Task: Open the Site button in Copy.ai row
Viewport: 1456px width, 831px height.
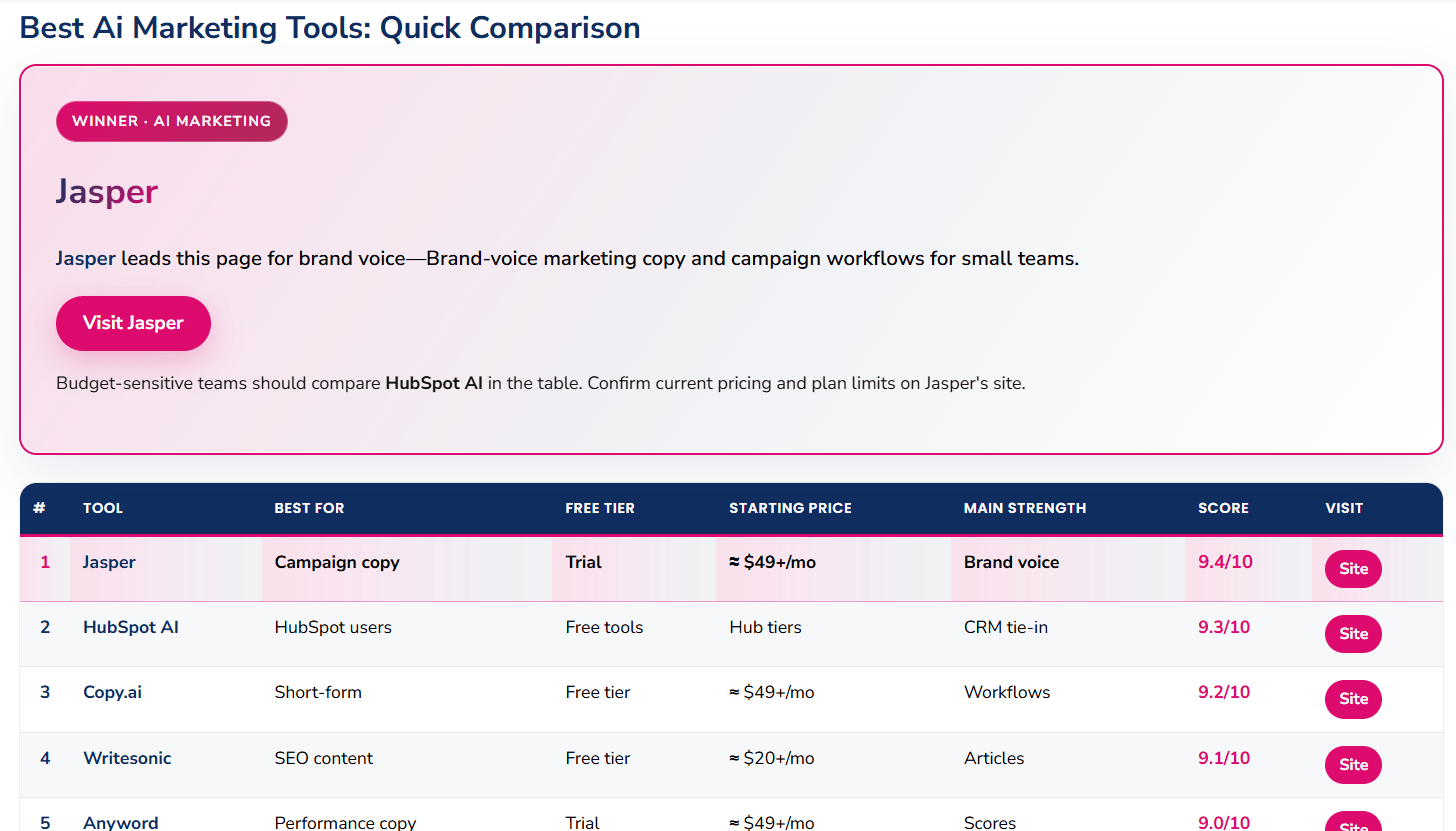Action: pyautogui.click(x=1353, y=699)
